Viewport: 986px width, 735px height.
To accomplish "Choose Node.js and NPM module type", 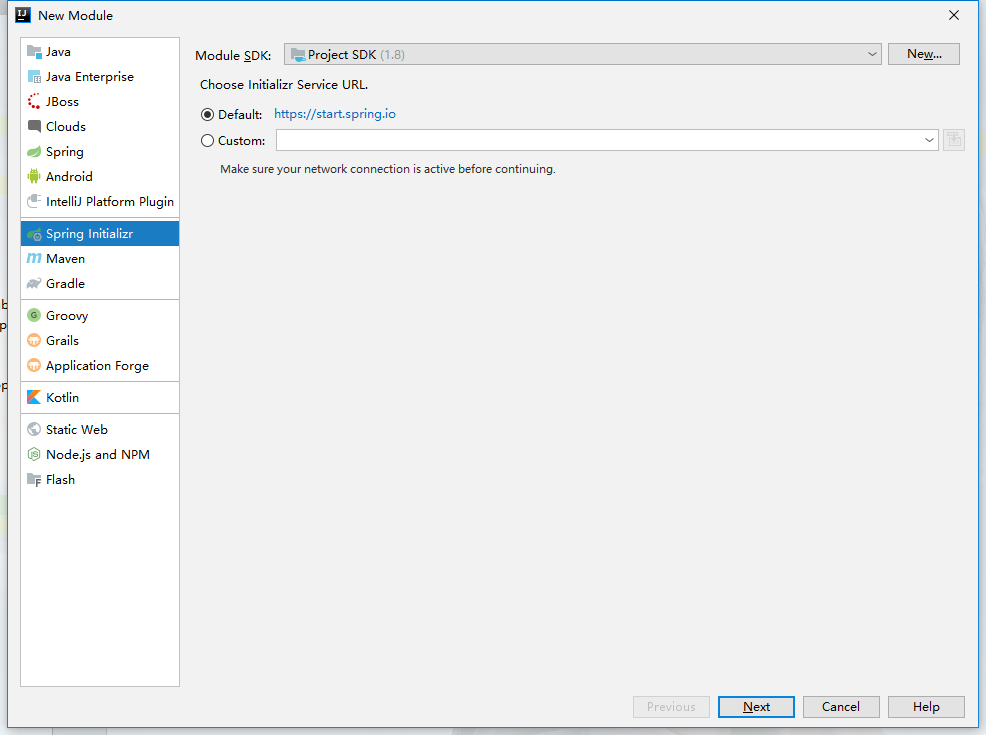I will (100, 455).
